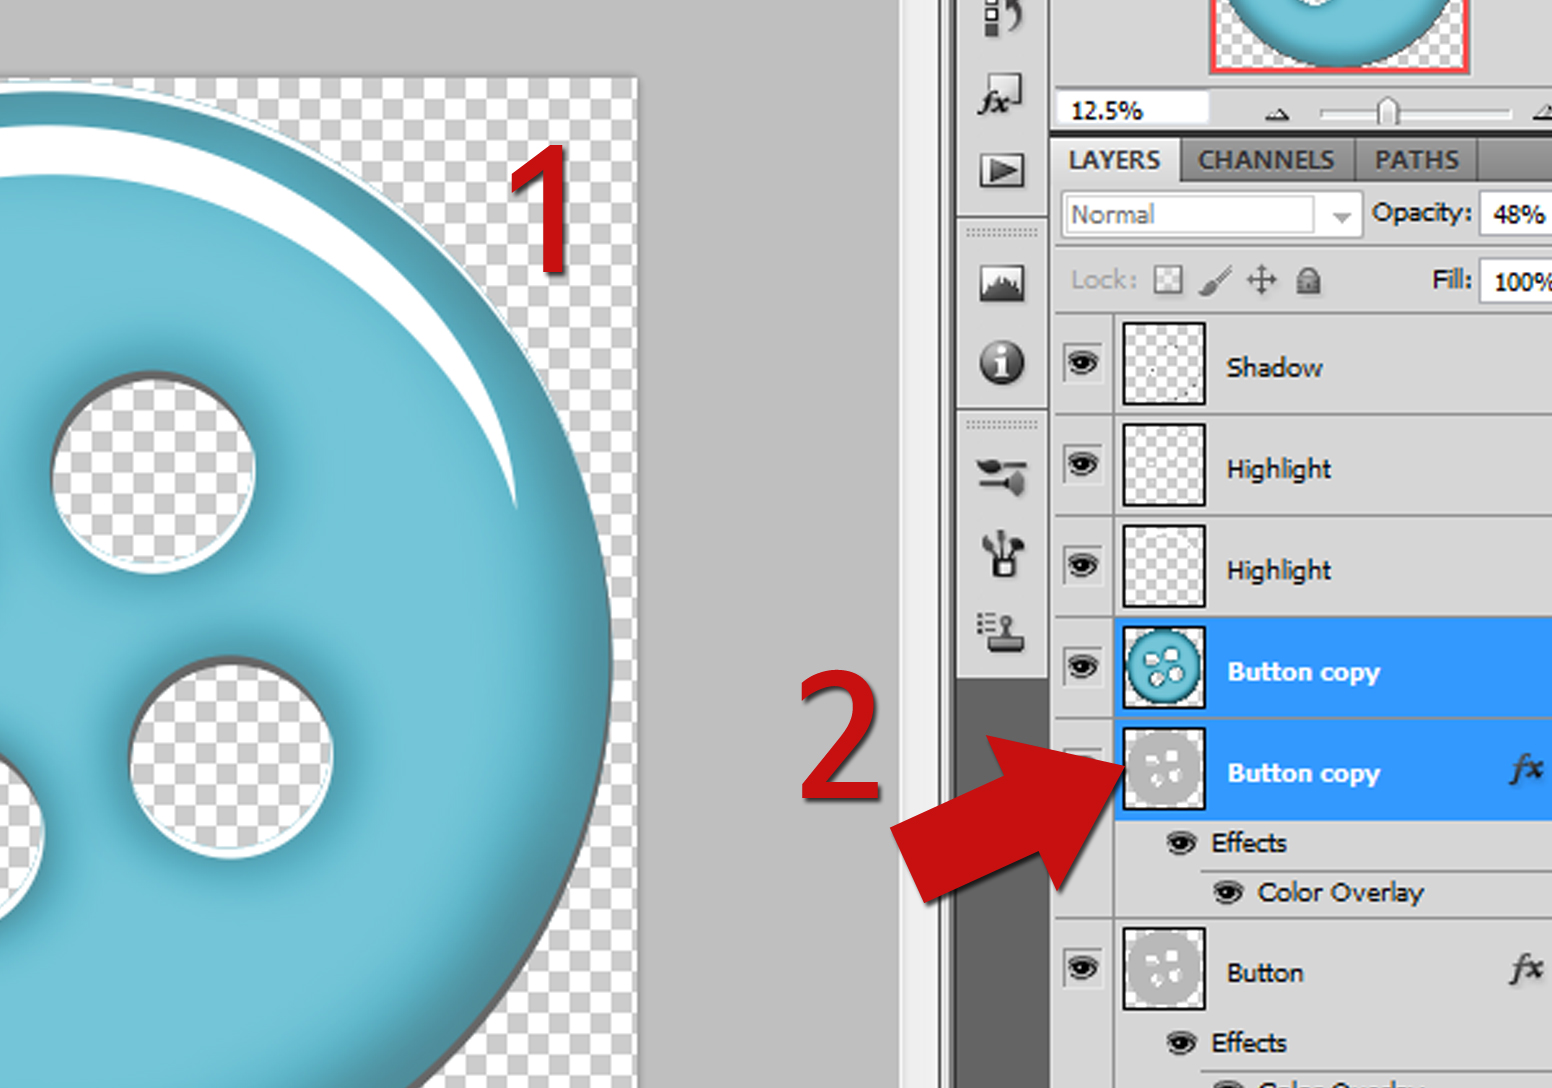
Task: Open the History panel icon at top
Action: (1001, 18)
